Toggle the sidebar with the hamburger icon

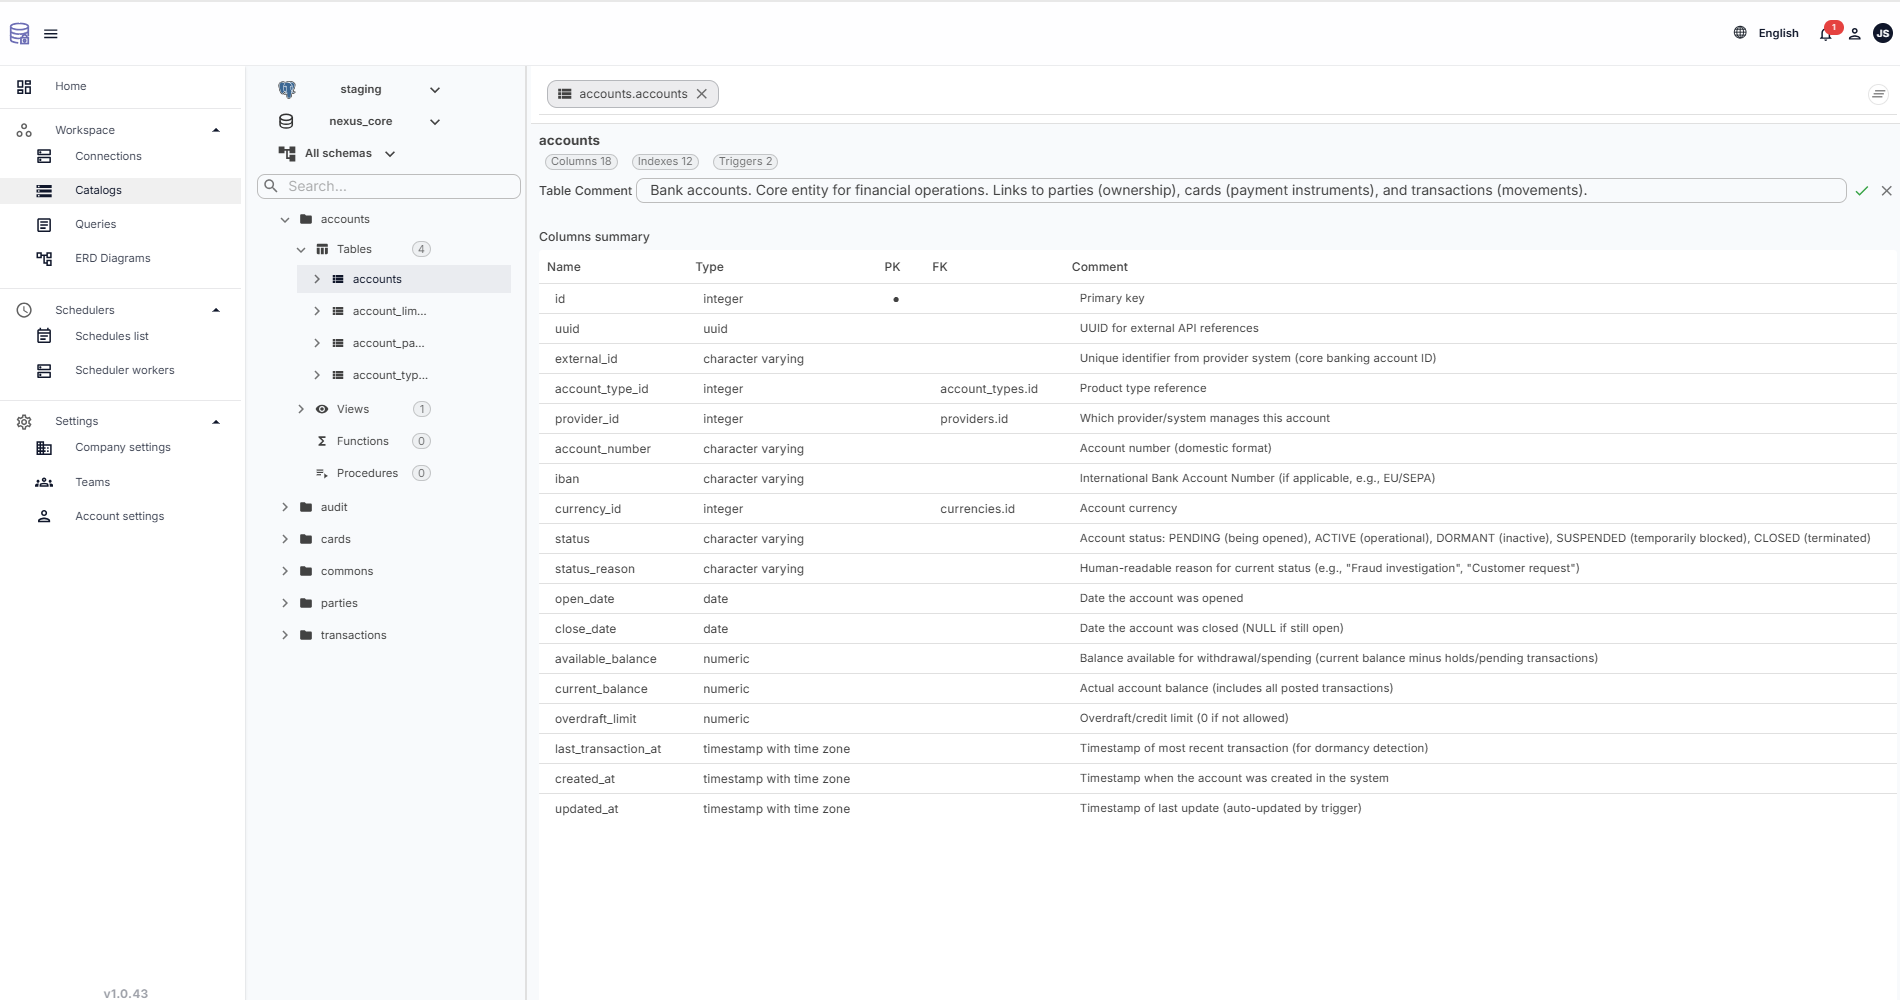(x=50, y=33)
